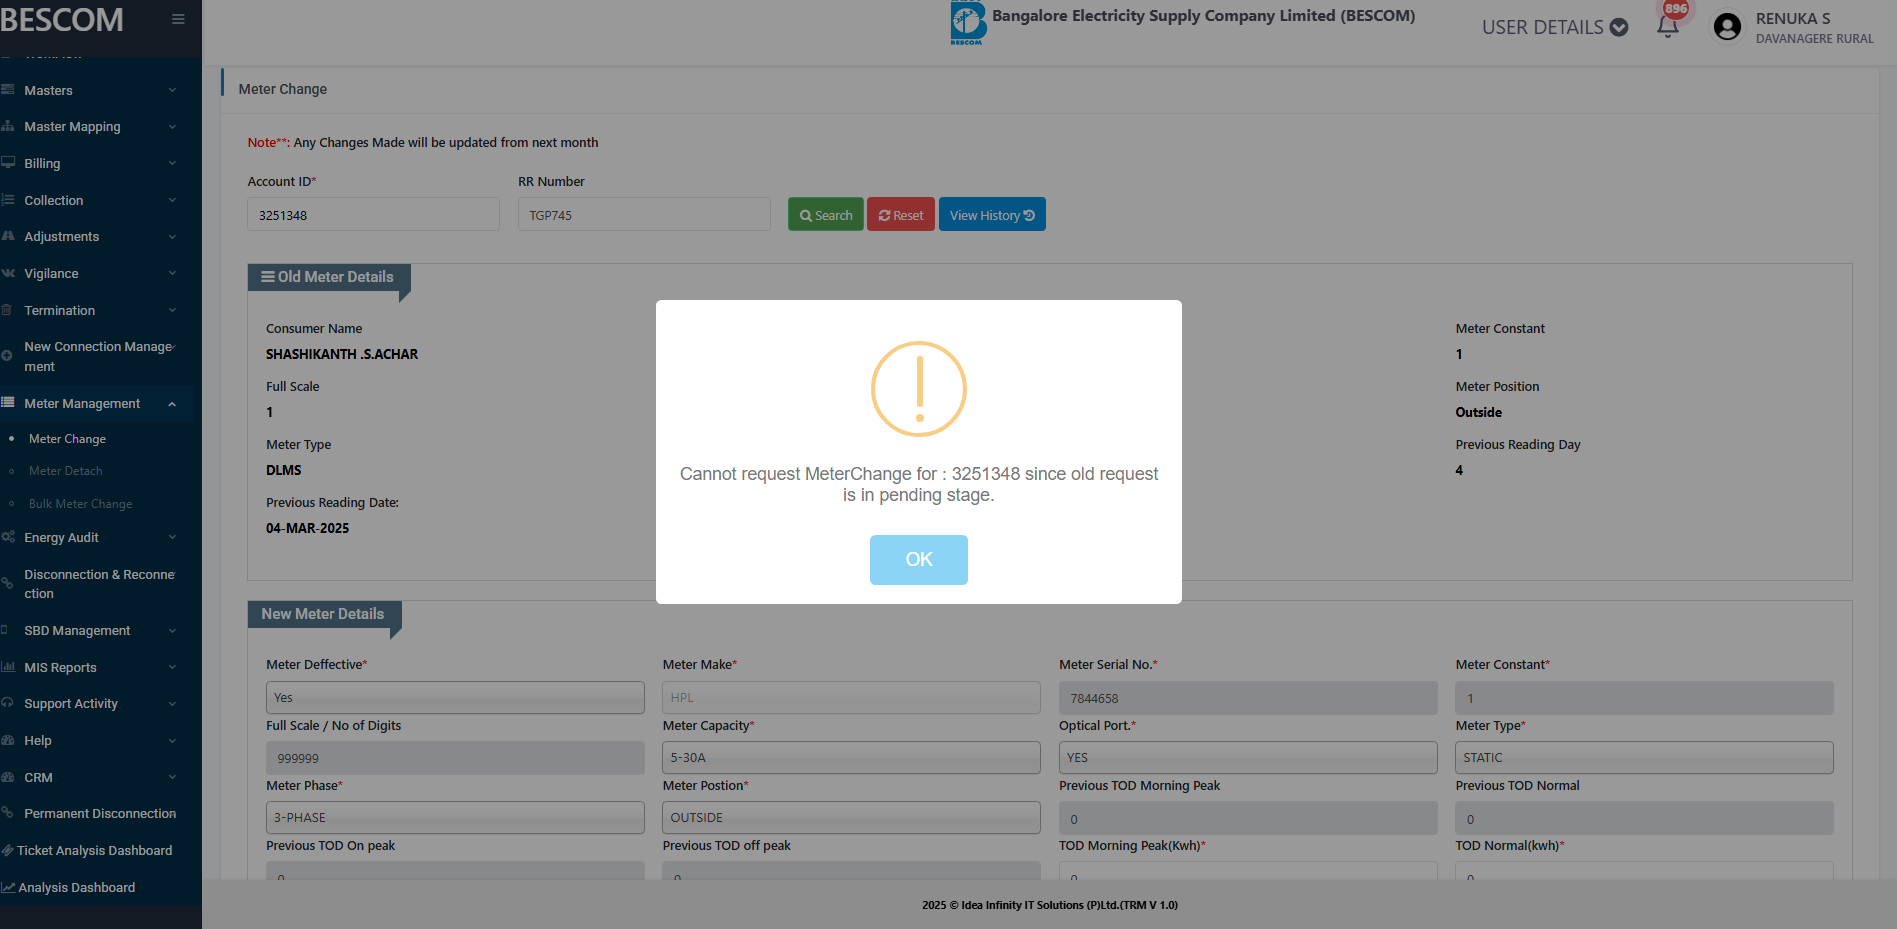The height and width of the screenshot is (929, 1897).
Task: Expand Adjustments in the sidebar
Action: pyautogui.click(x=96, y=237)
